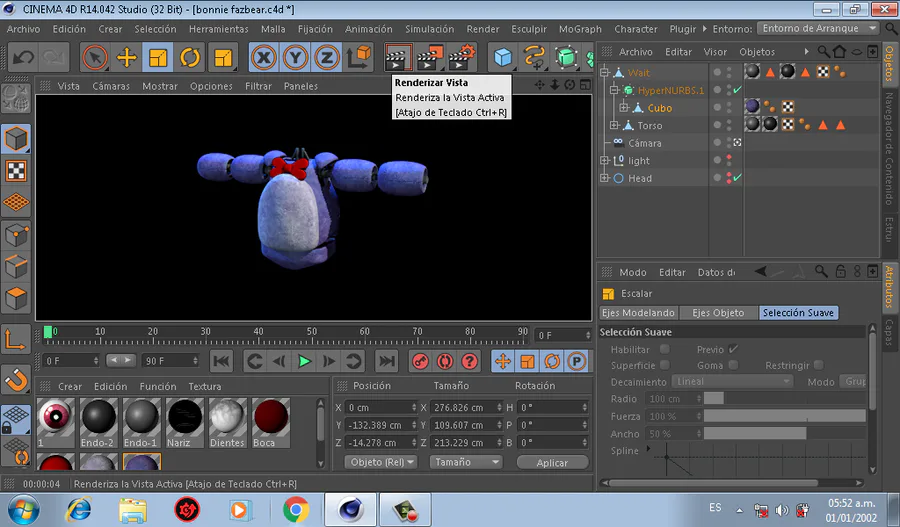Select the Scale tool in the top toolbar
The height and width of the screenshot is (527, 900).
[x=158, y=57]
